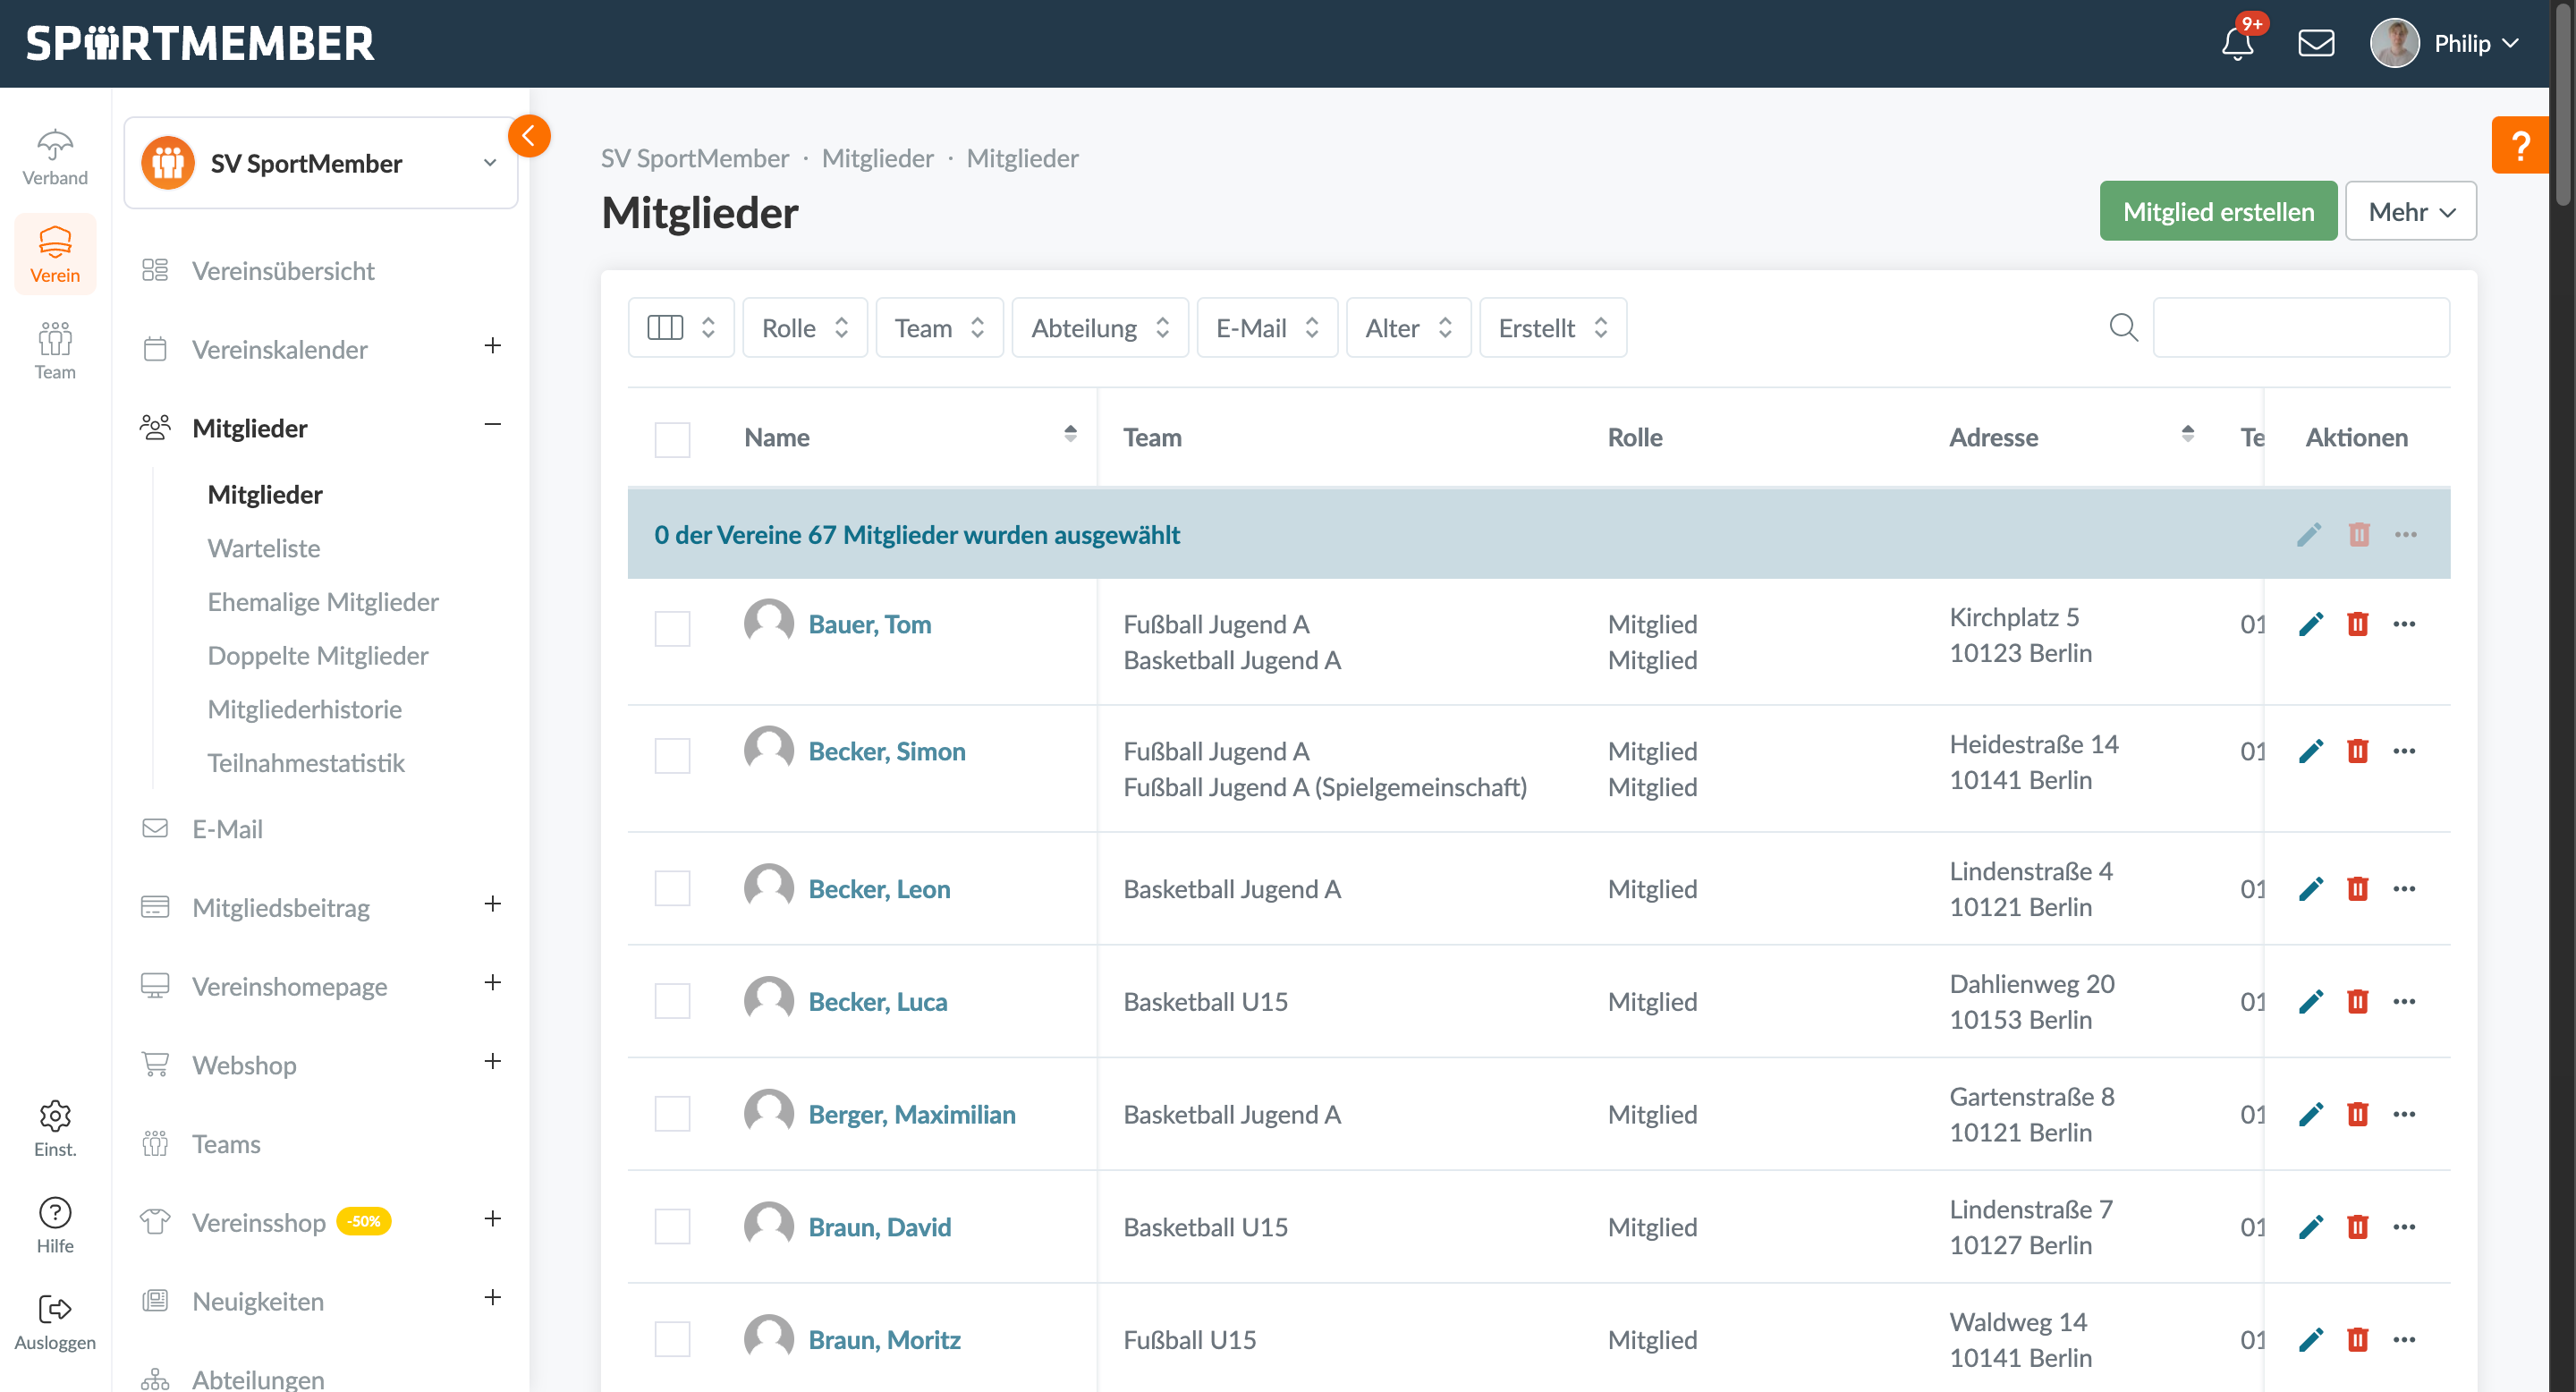Viewport: 2576px width, 1392px height.
Task: Open the notifications bell icon
Action: coord(2237,43)
